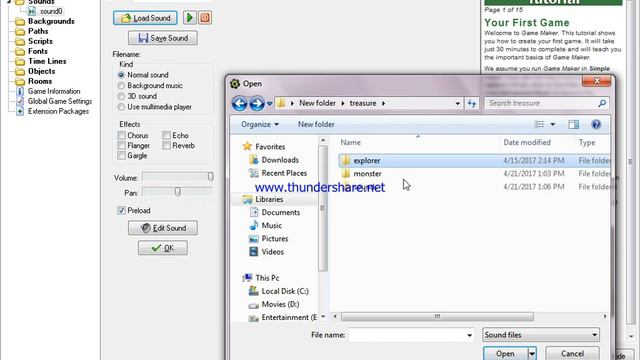Screen dimensions: 640x360
Task: Click the Pan slider handle
Action: (178, 191)
